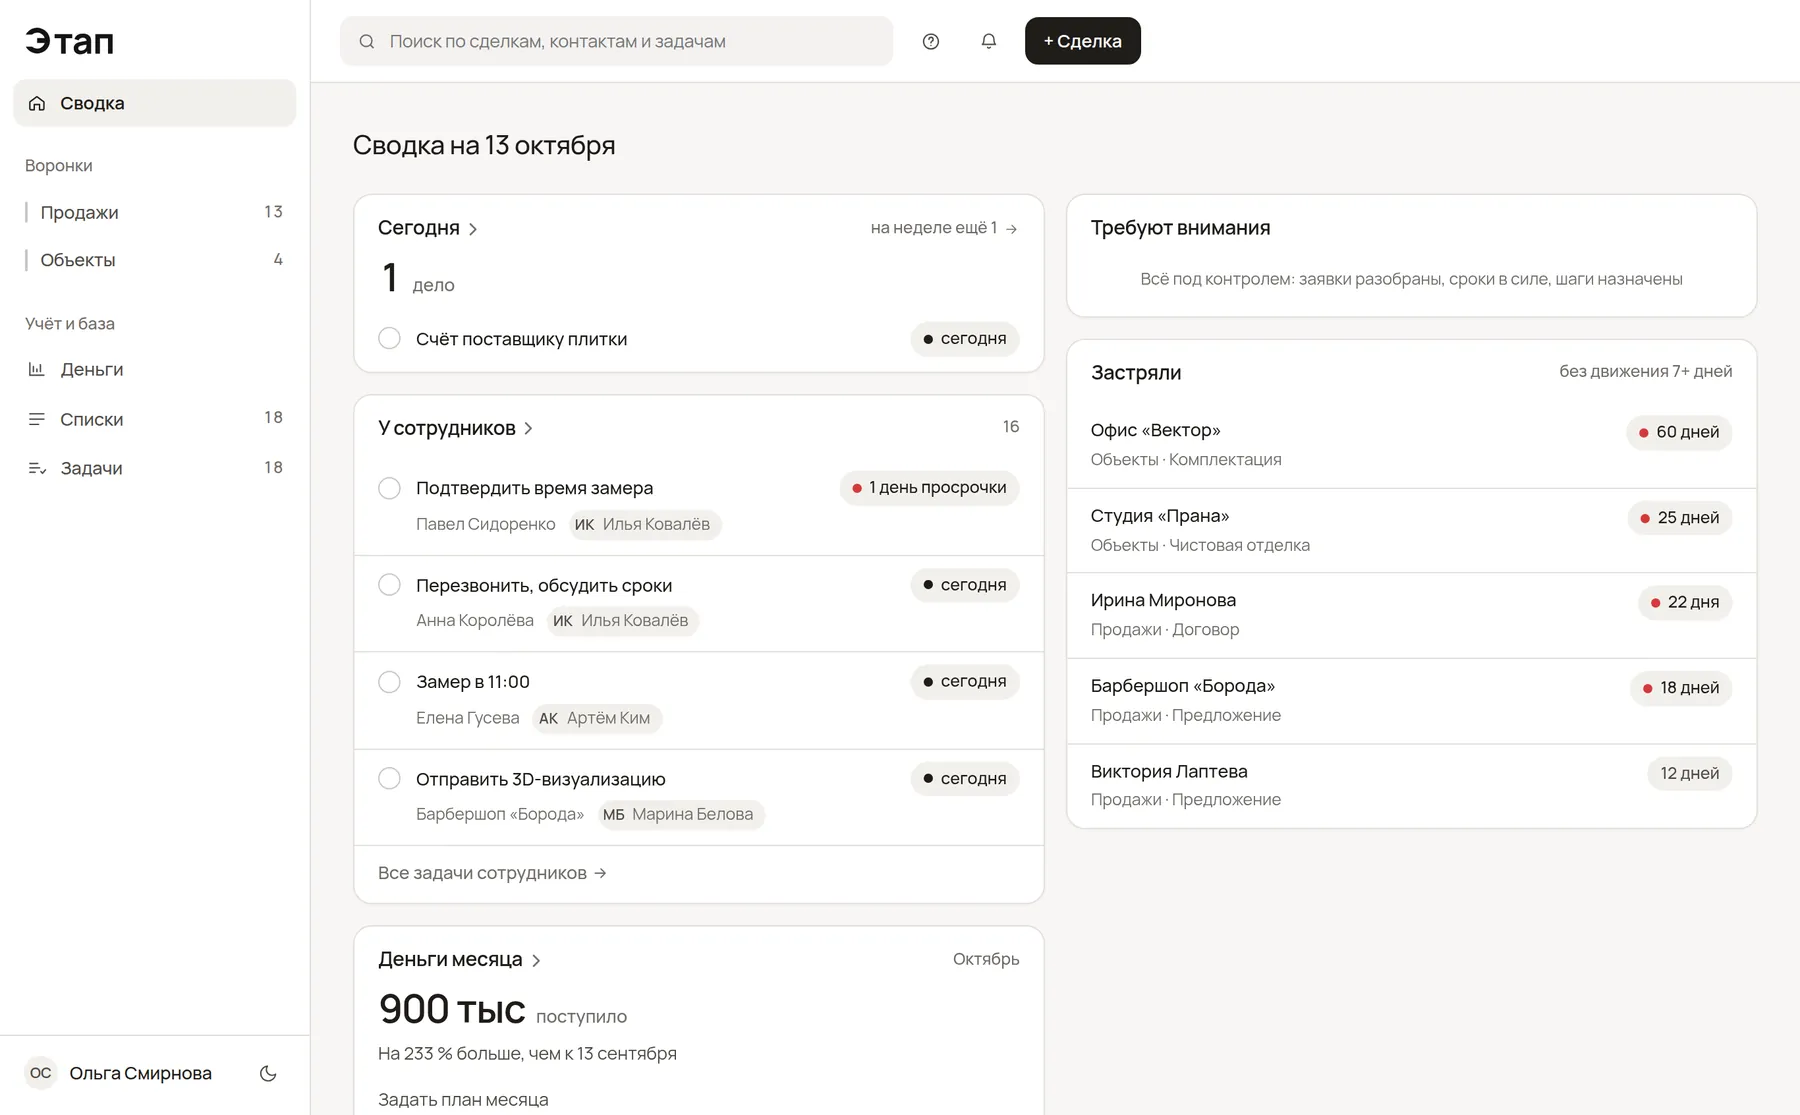Image resolution: width=1800 pixels, height=1115 pixels.
Task: Open notifications bell icon
Action: [x=988, y=41]
